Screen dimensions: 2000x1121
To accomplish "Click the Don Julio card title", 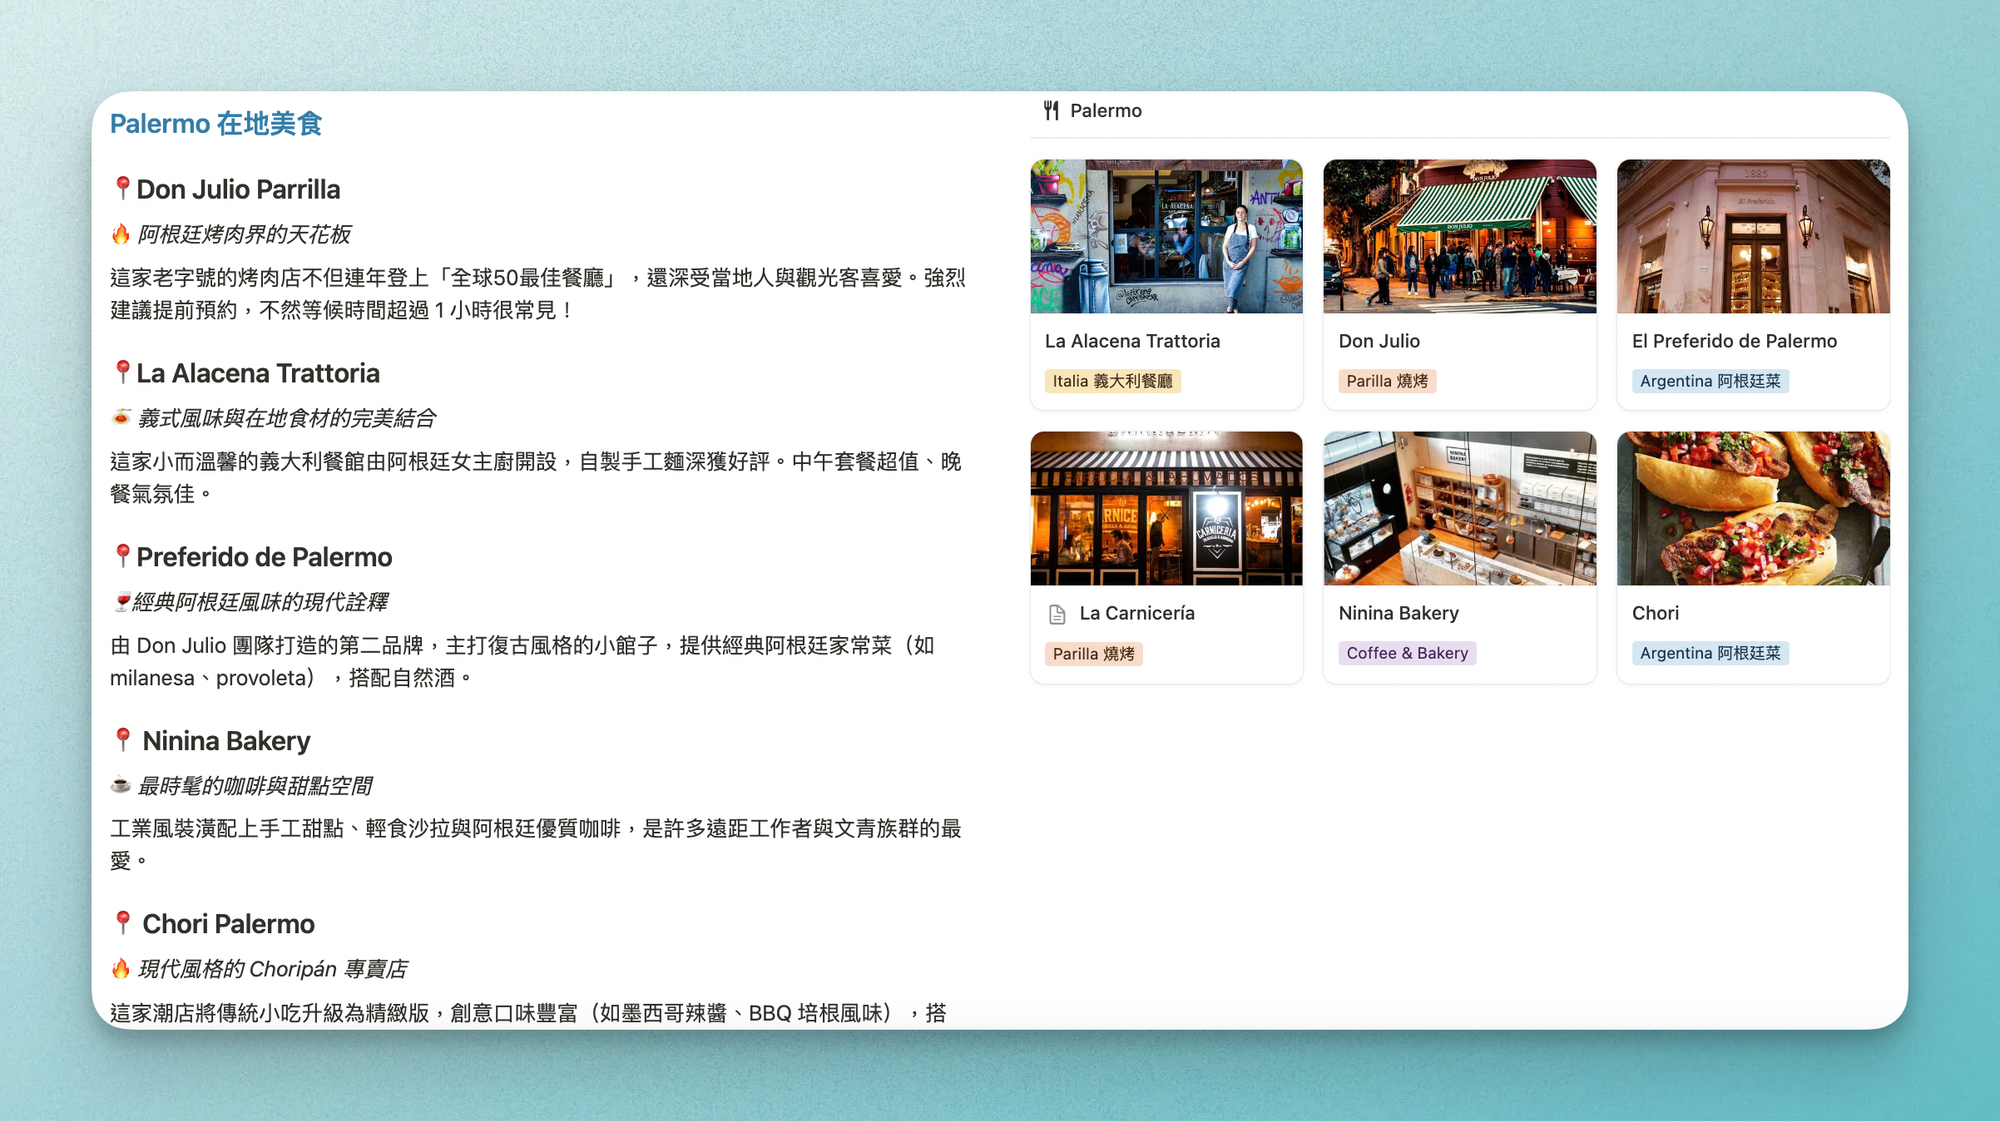I will click(1379, 341).
